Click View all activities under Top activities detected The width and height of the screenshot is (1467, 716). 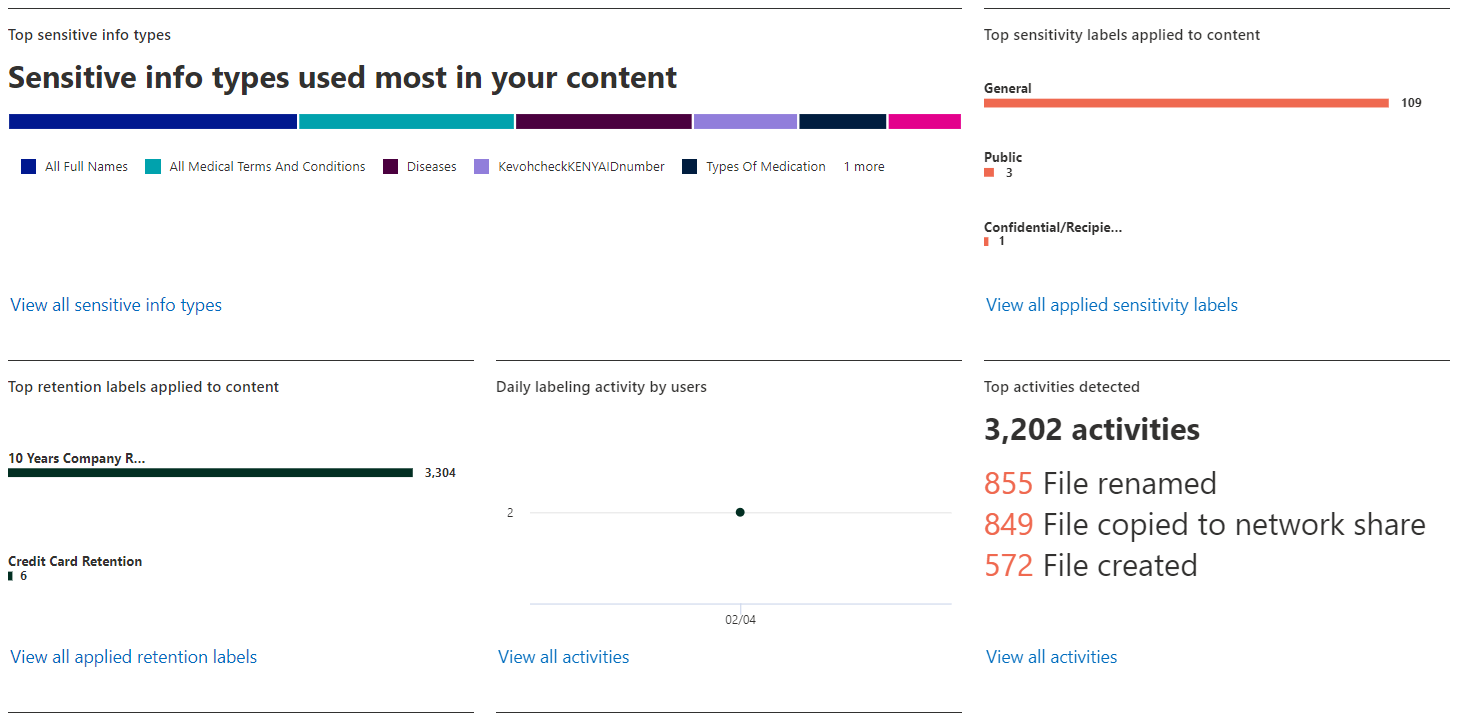coord(1051,657)
